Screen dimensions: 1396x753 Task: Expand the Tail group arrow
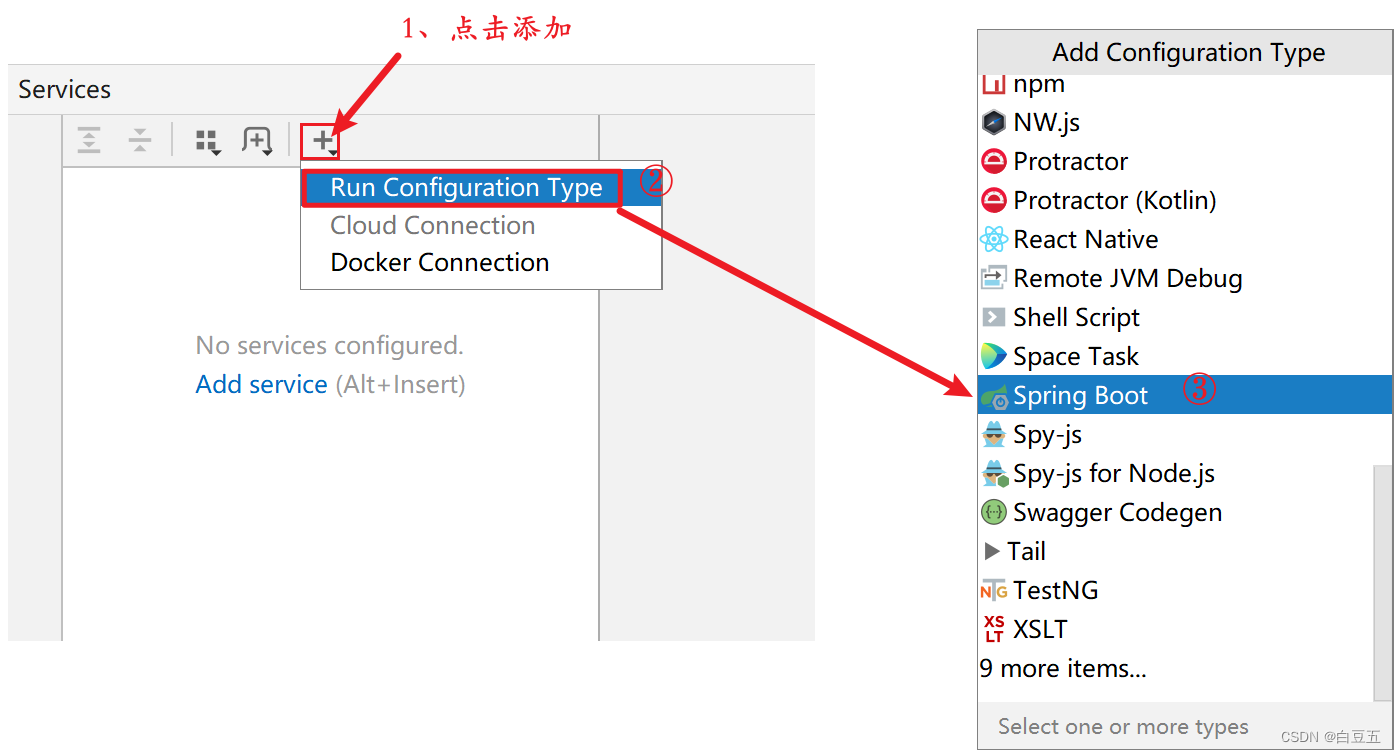[x=992, y=551]
